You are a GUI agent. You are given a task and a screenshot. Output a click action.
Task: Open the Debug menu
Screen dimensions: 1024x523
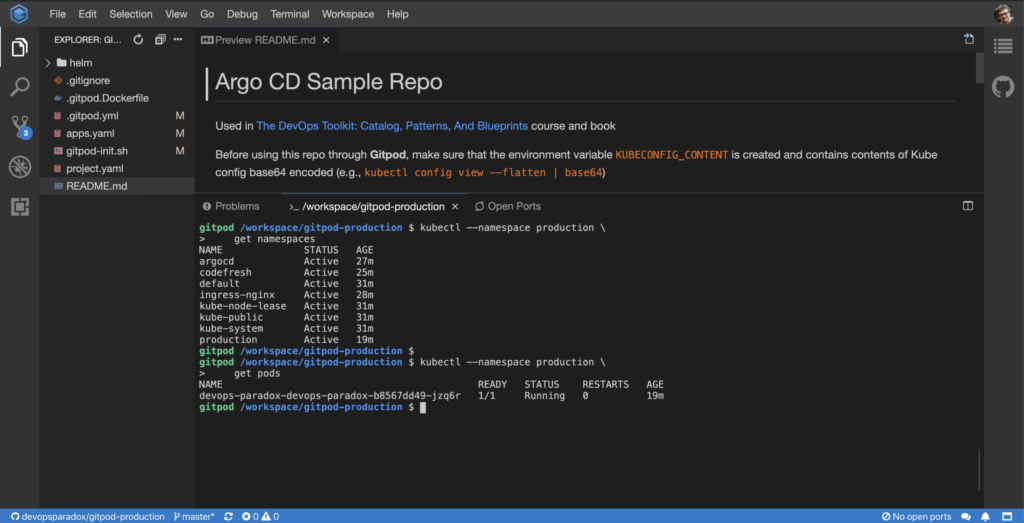(x=242, y=14)
